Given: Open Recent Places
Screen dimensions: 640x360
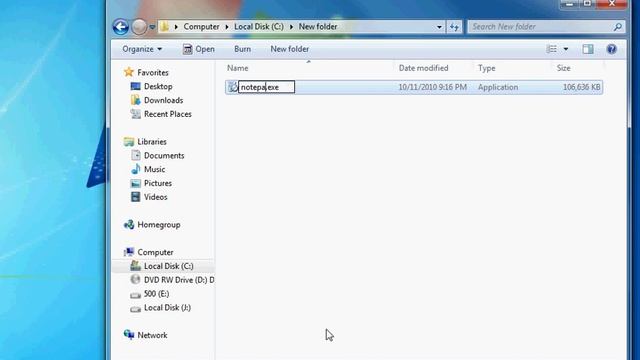Looking at the screenshot, I should tap(168, 114).
